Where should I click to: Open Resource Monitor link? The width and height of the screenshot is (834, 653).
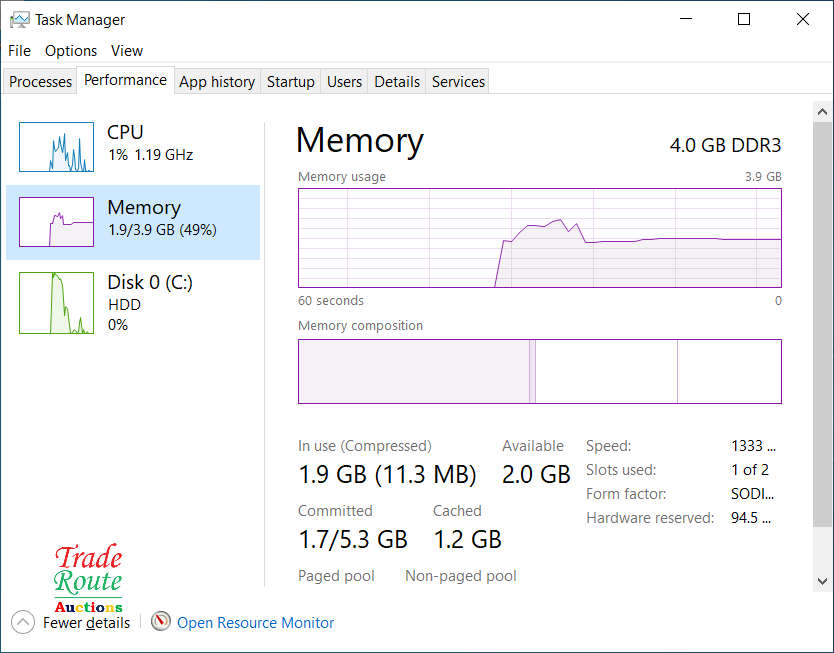[256, 623]
